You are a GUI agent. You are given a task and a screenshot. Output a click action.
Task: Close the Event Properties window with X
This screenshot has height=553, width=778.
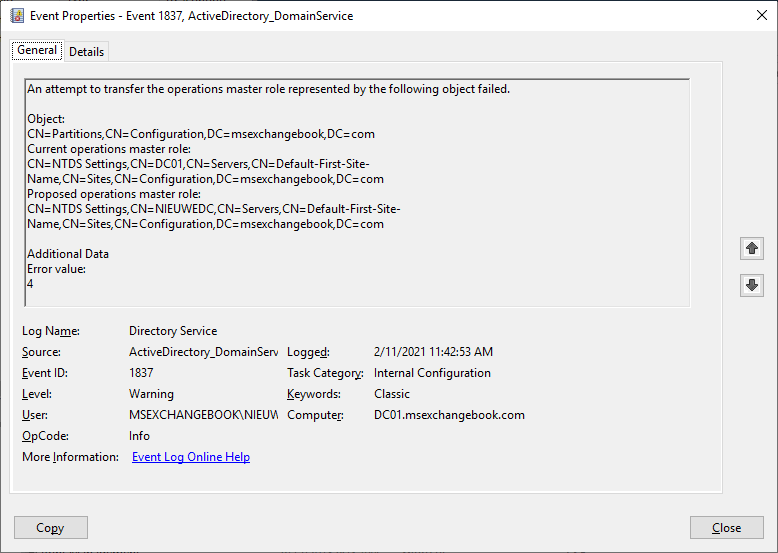point(755,16)
